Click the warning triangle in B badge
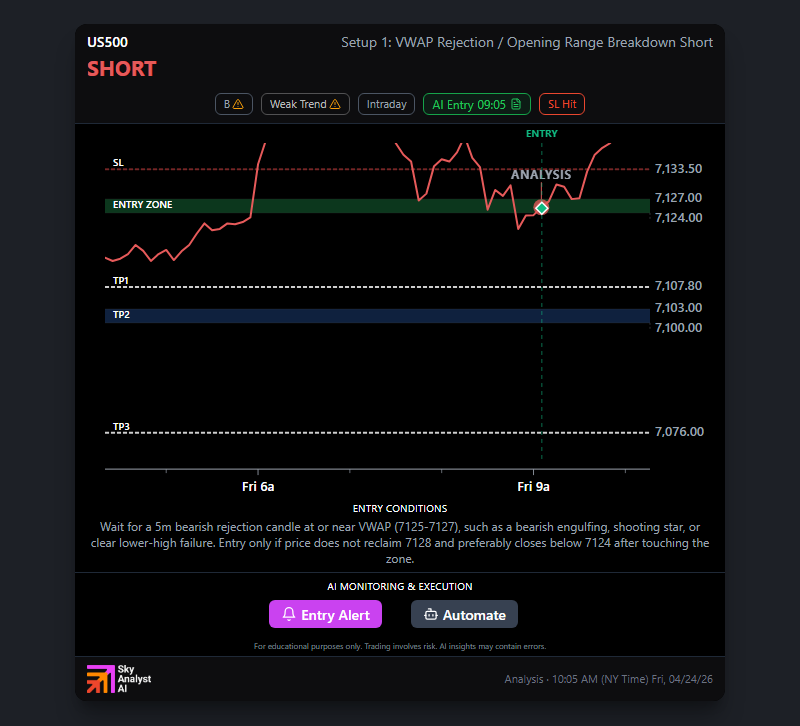The height and width of the screenshot is (726, 800). pos(238,104)
